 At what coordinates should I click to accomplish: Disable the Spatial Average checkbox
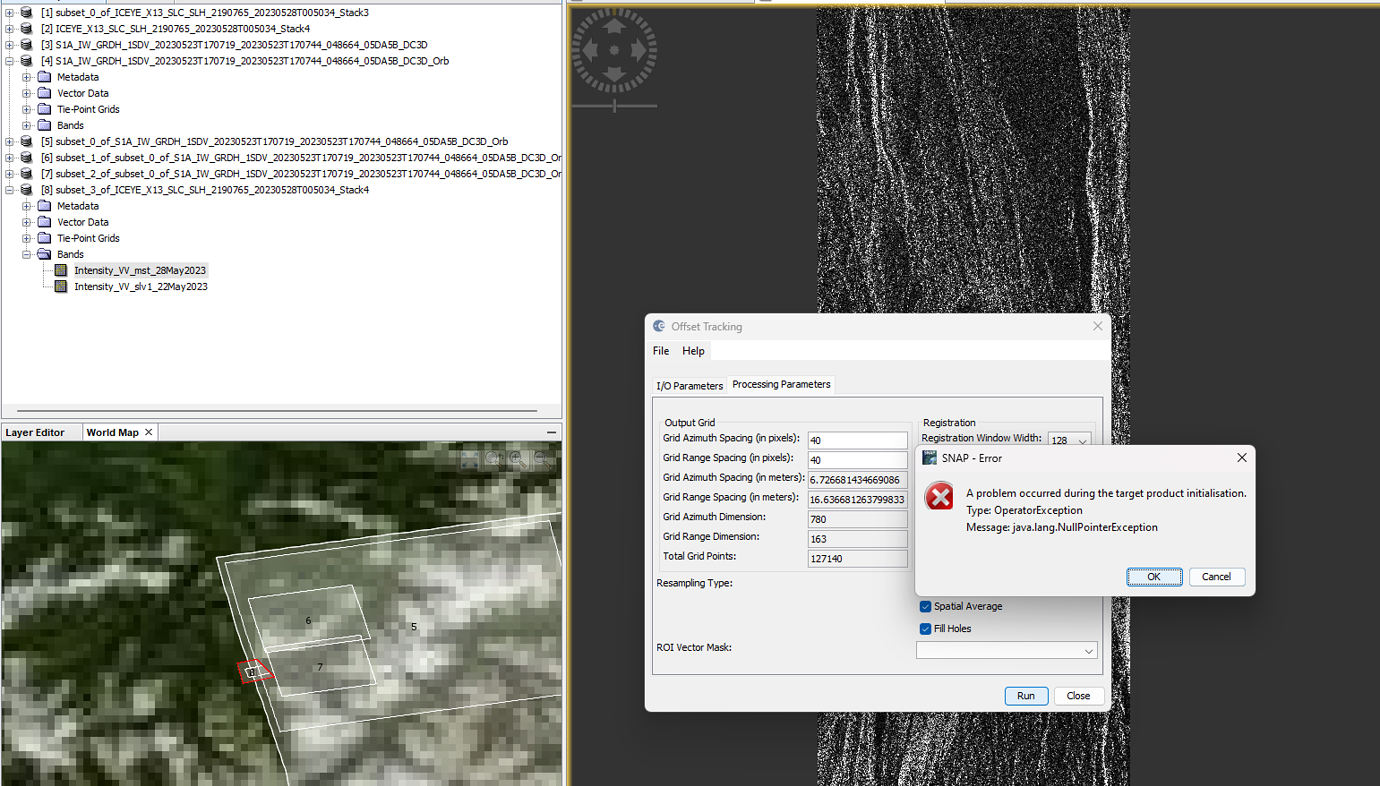[925, 606]
